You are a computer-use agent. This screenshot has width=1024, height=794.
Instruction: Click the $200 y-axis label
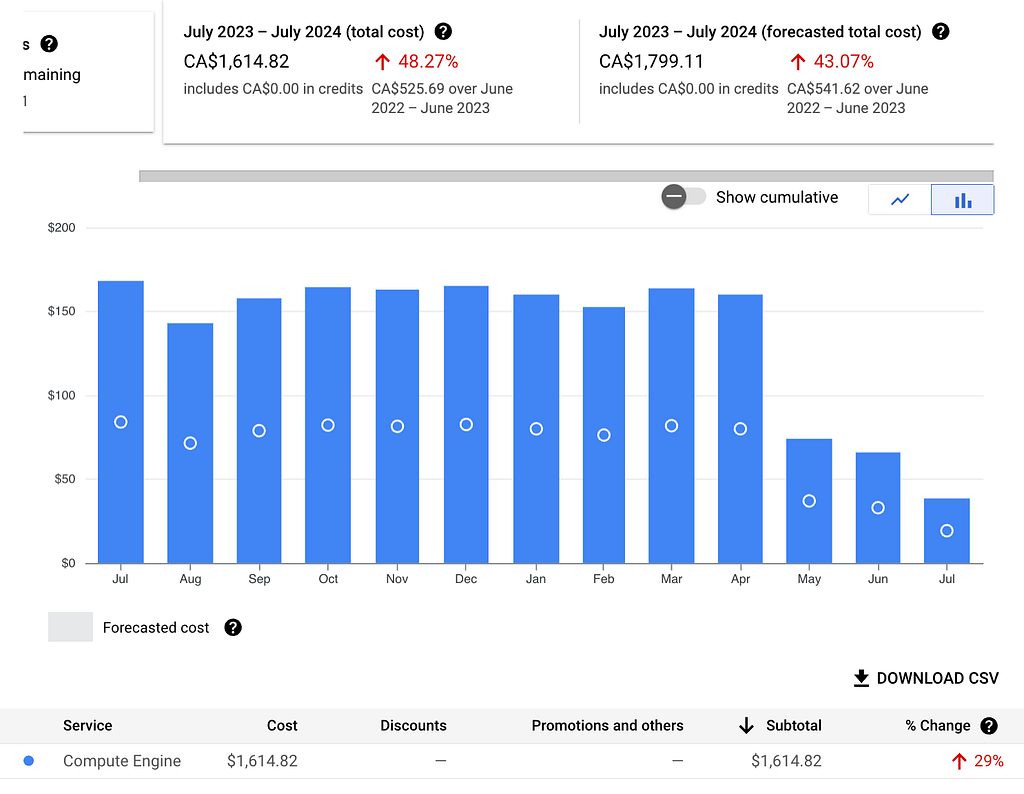coord(61,227)
